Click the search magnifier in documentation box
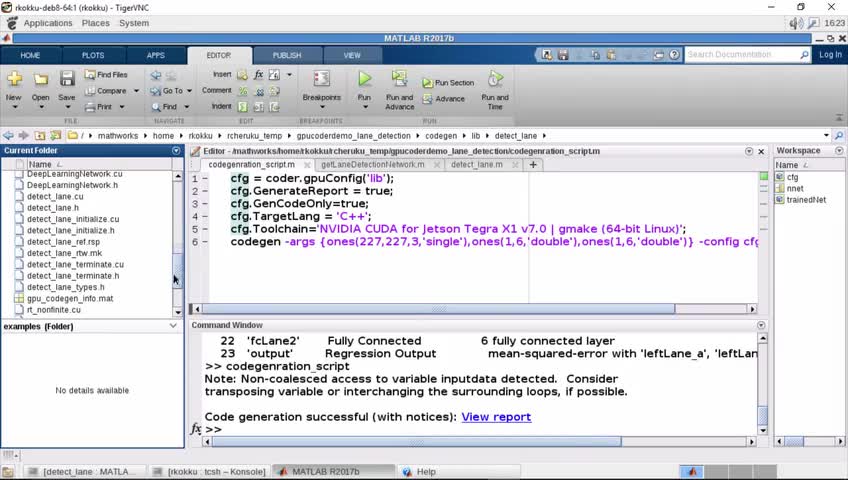The image size is (848, 480). point(804,55)
